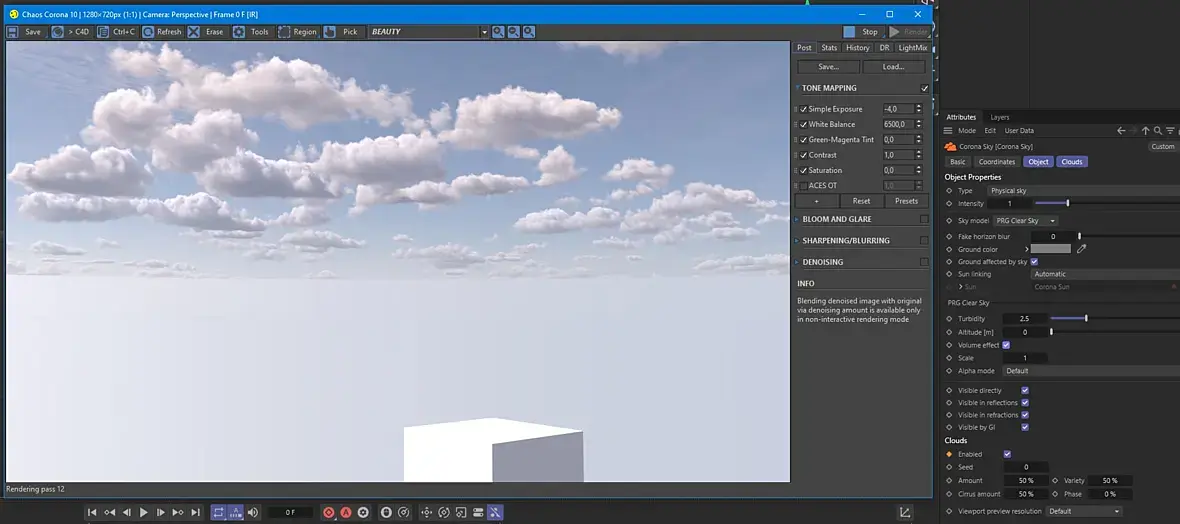Expand the BLOOM AND GLARE section
This screenshot has width=1180, height=524.
coord(796,219)
